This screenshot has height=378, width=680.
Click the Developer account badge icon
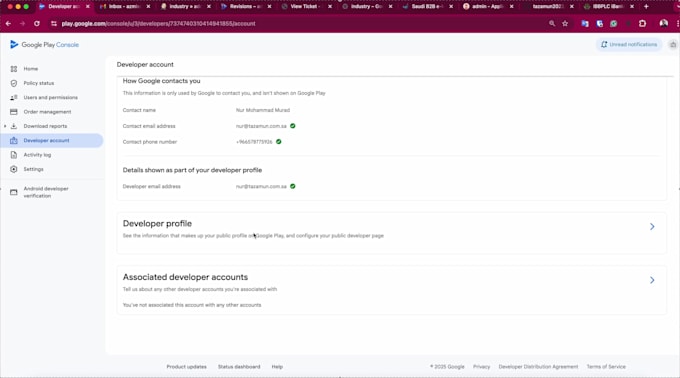point(14,140)
